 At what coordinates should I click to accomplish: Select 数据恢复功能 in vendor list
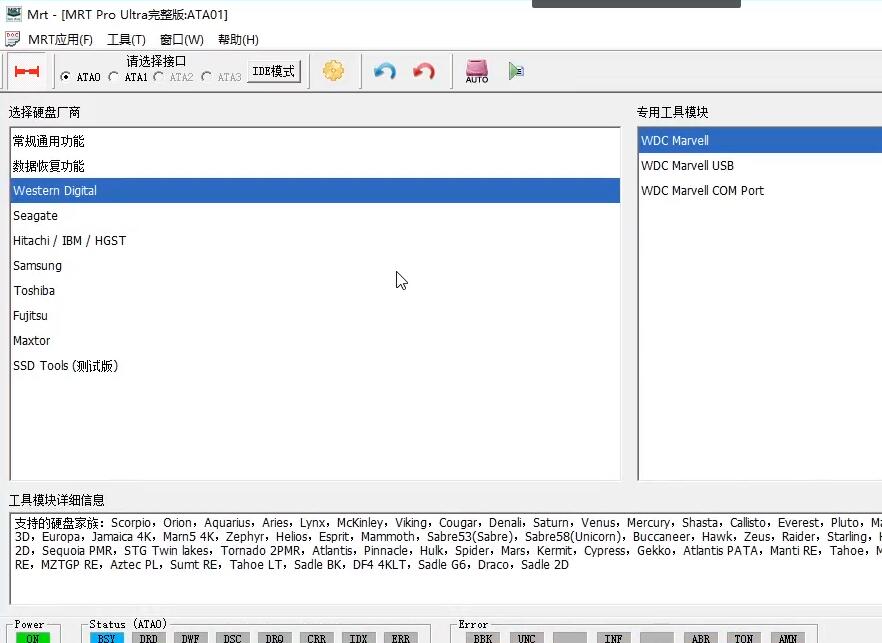pyautogui.click(x=315, y=166)
